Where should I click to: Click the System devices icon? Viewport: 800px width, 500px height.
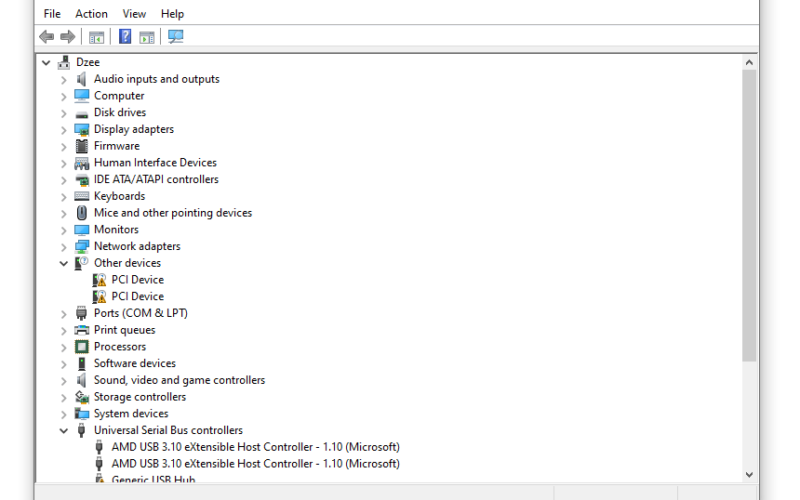[82, 414]
